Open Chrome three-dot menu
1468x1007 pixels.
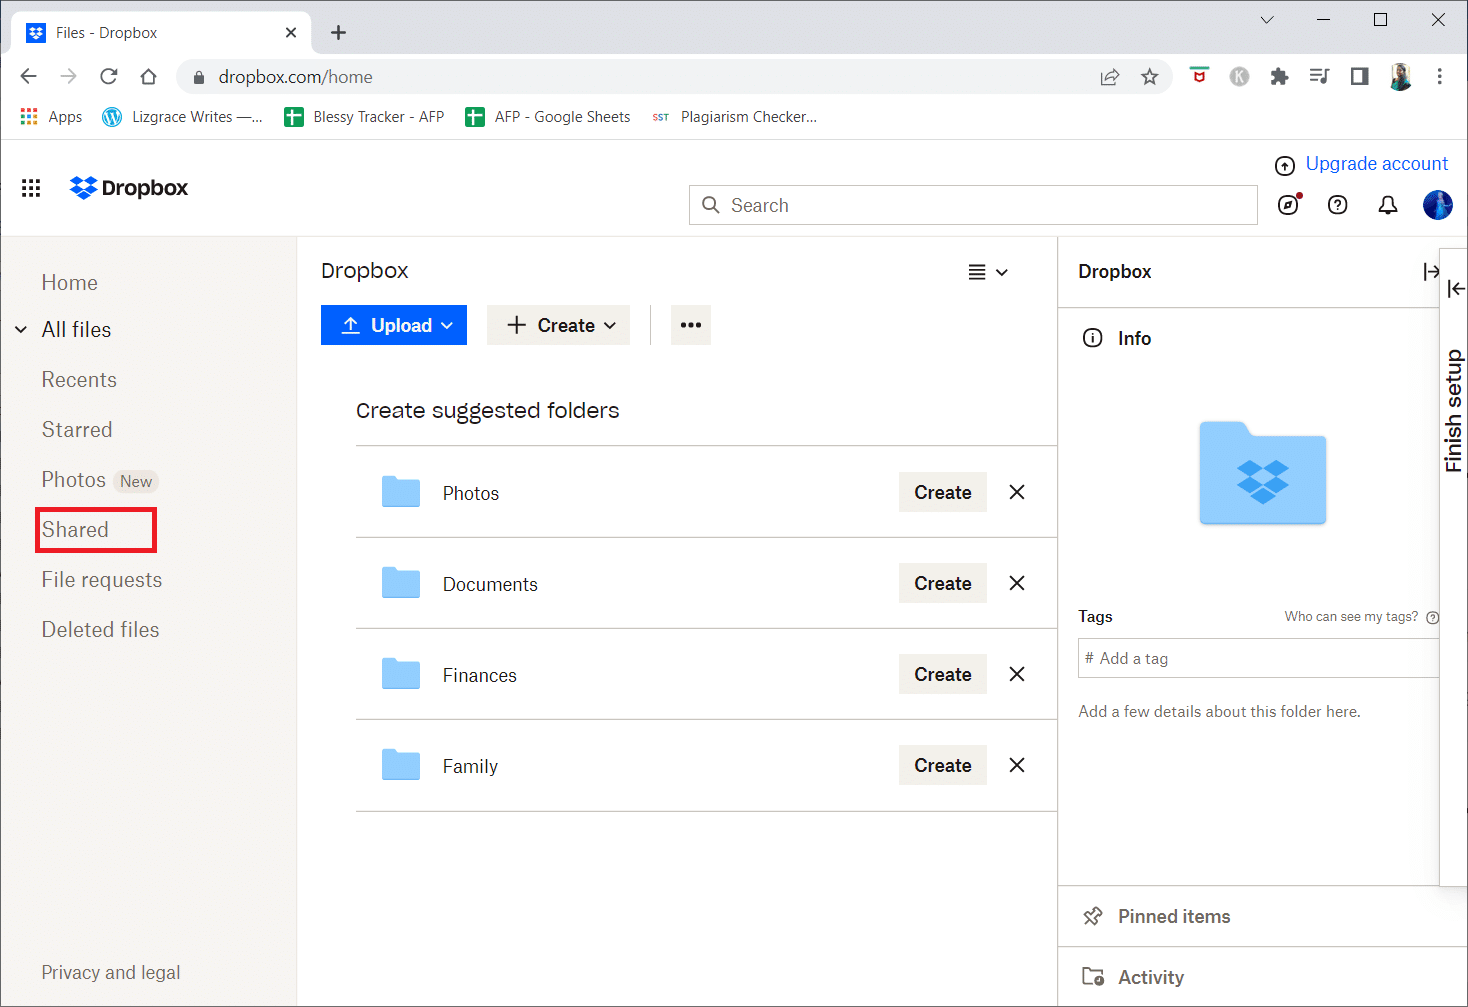(x=1440, y=77)
